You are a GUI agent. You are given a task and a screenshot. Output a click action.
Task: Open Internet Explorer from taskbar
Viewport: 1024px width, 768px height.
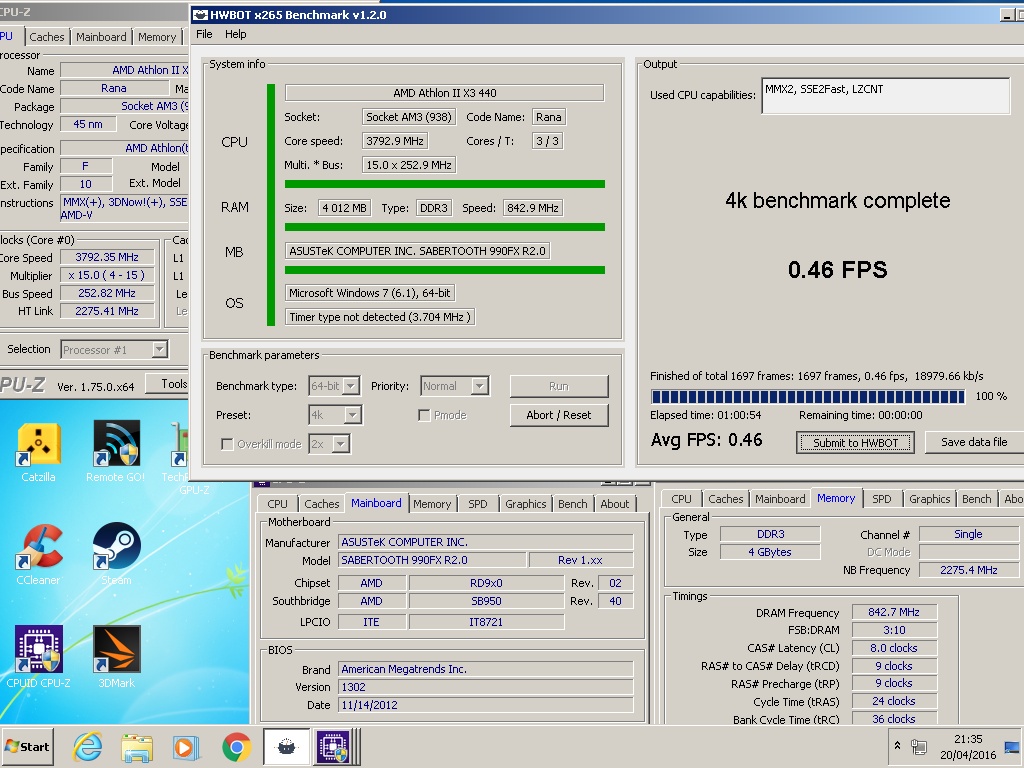[88, 746]
